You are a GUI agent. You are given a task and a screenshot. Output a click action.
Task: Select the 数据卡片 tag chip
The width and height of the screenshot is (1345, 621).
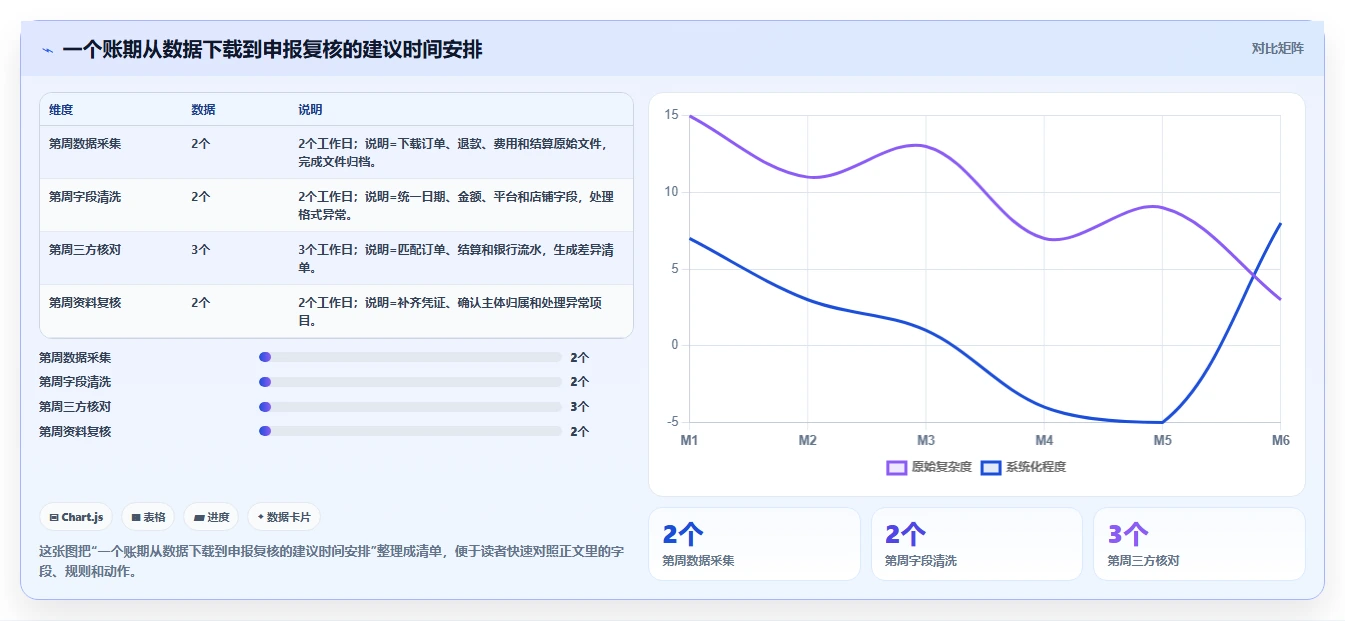coord(284,517)
